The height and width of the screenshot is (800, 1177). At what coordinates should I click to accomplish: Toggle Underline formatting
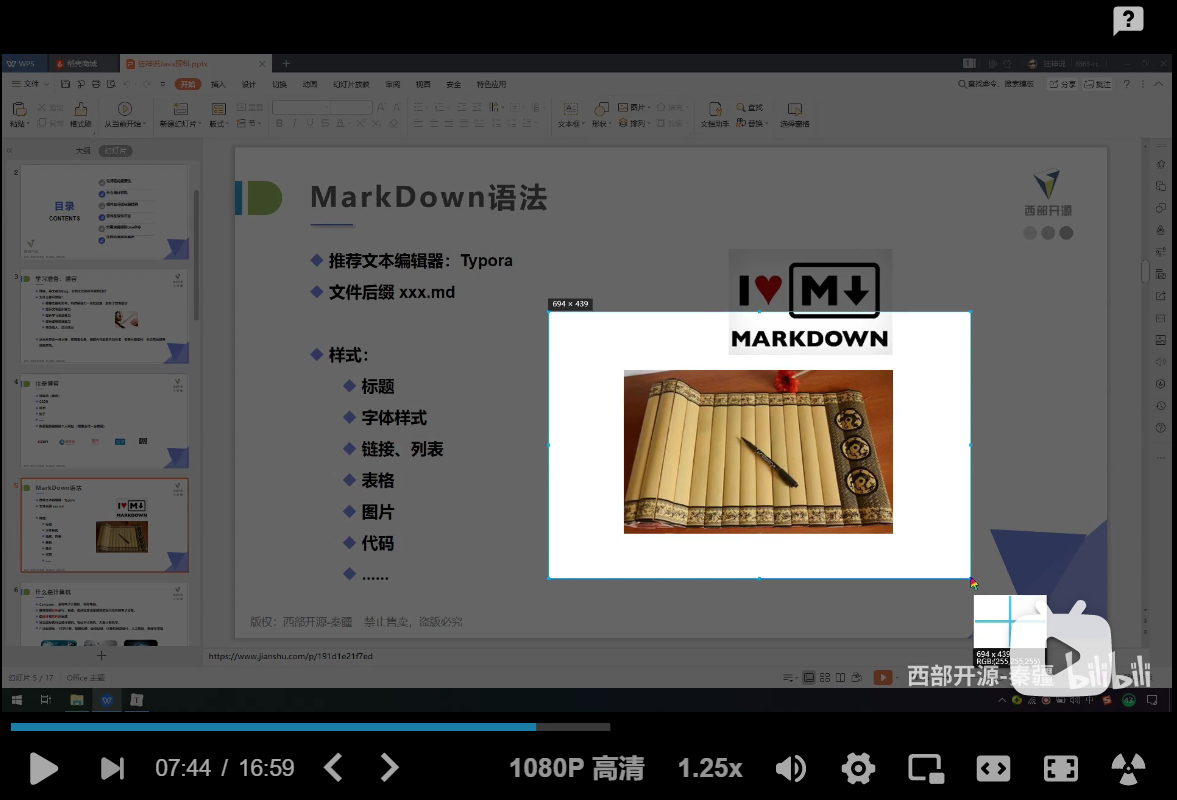click(x=309, y=123)
